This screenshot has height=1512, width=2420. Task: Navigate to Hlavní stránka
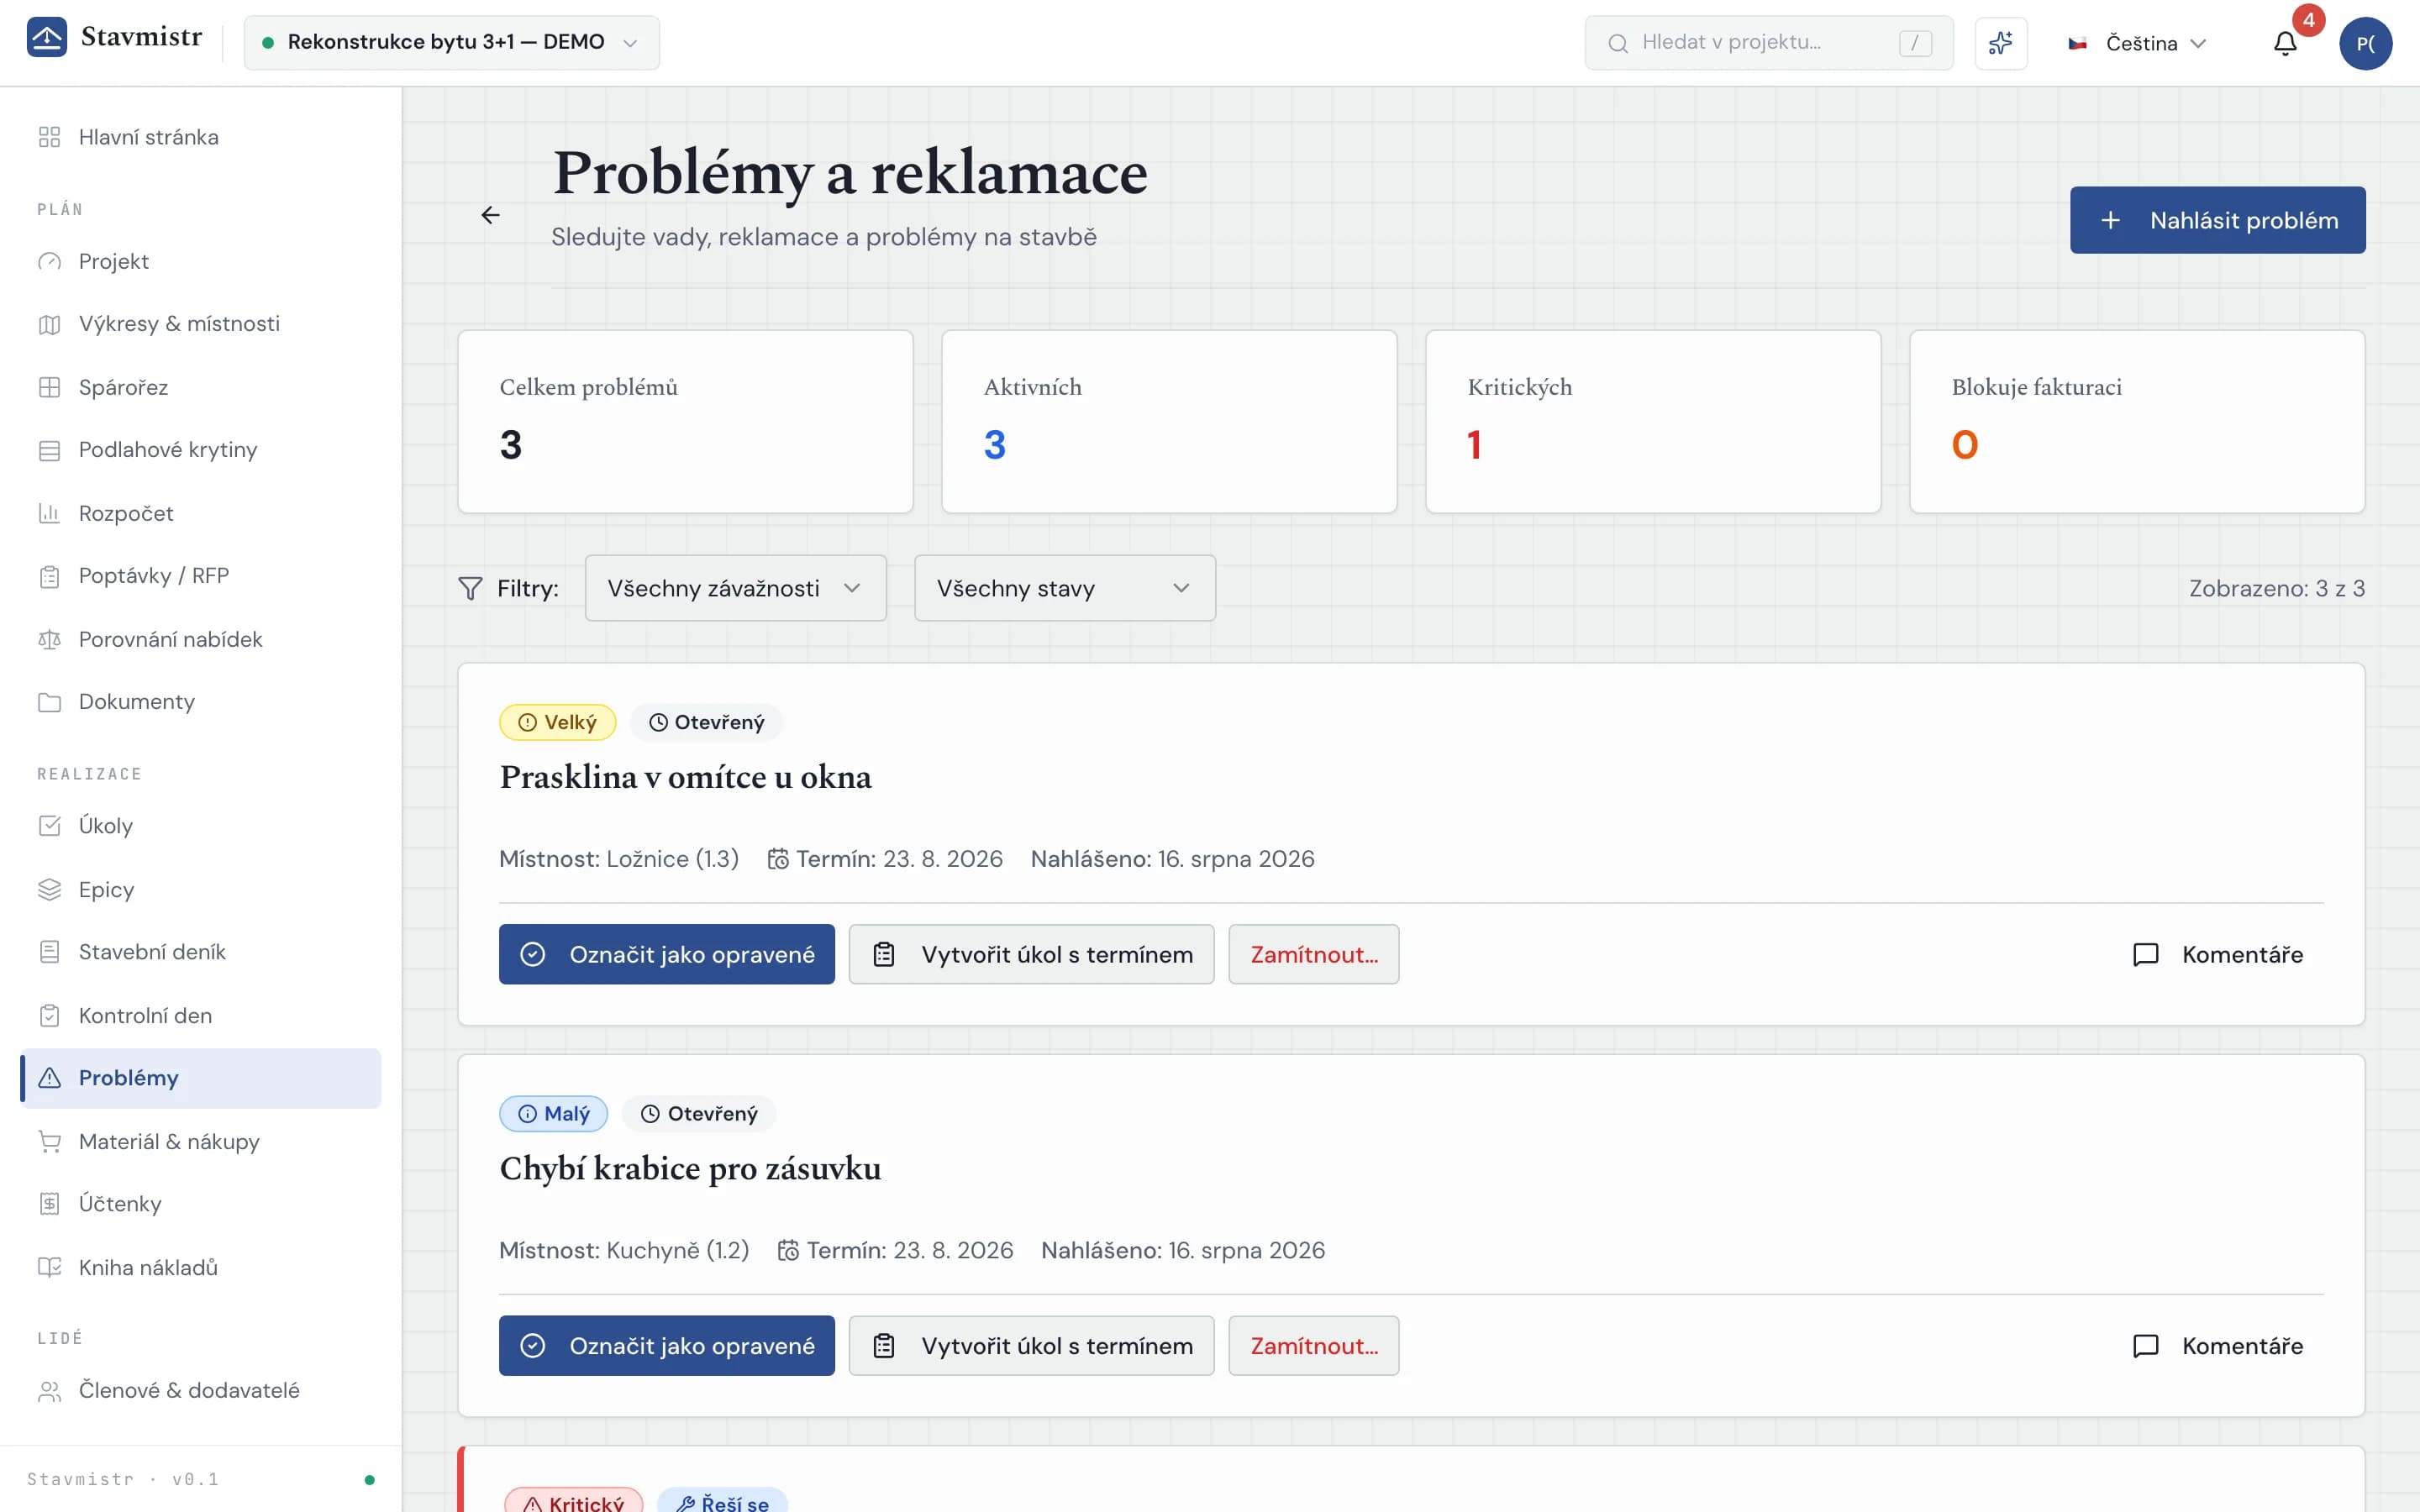(200, 137)
